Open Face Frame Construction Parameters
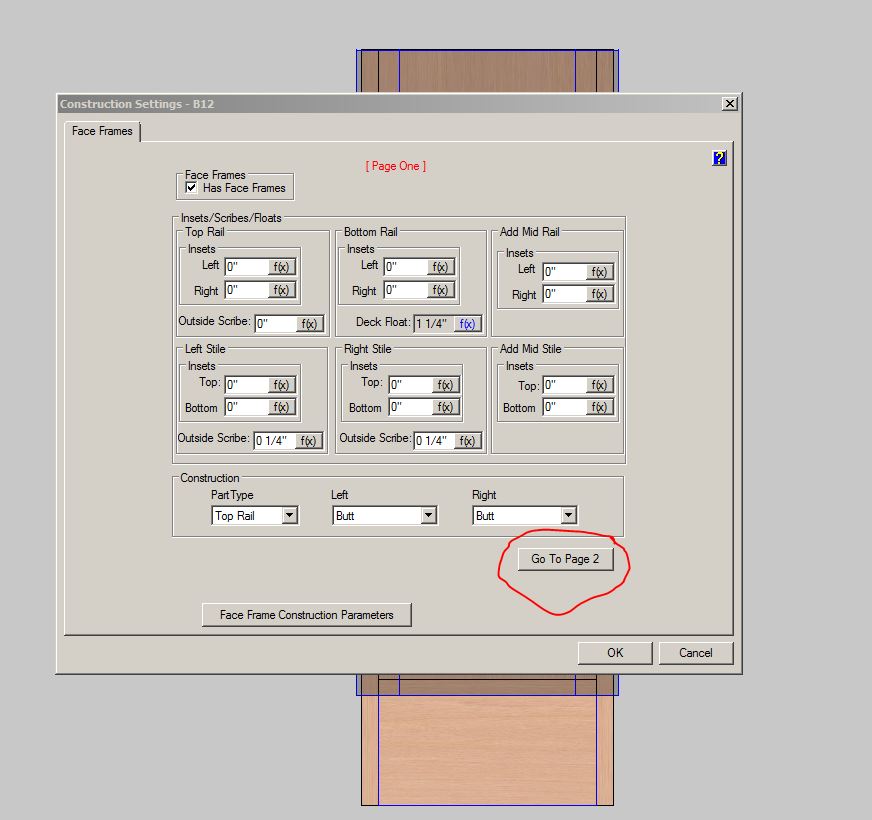The height and width of the screenshot is (820, 872). (306, 615)
